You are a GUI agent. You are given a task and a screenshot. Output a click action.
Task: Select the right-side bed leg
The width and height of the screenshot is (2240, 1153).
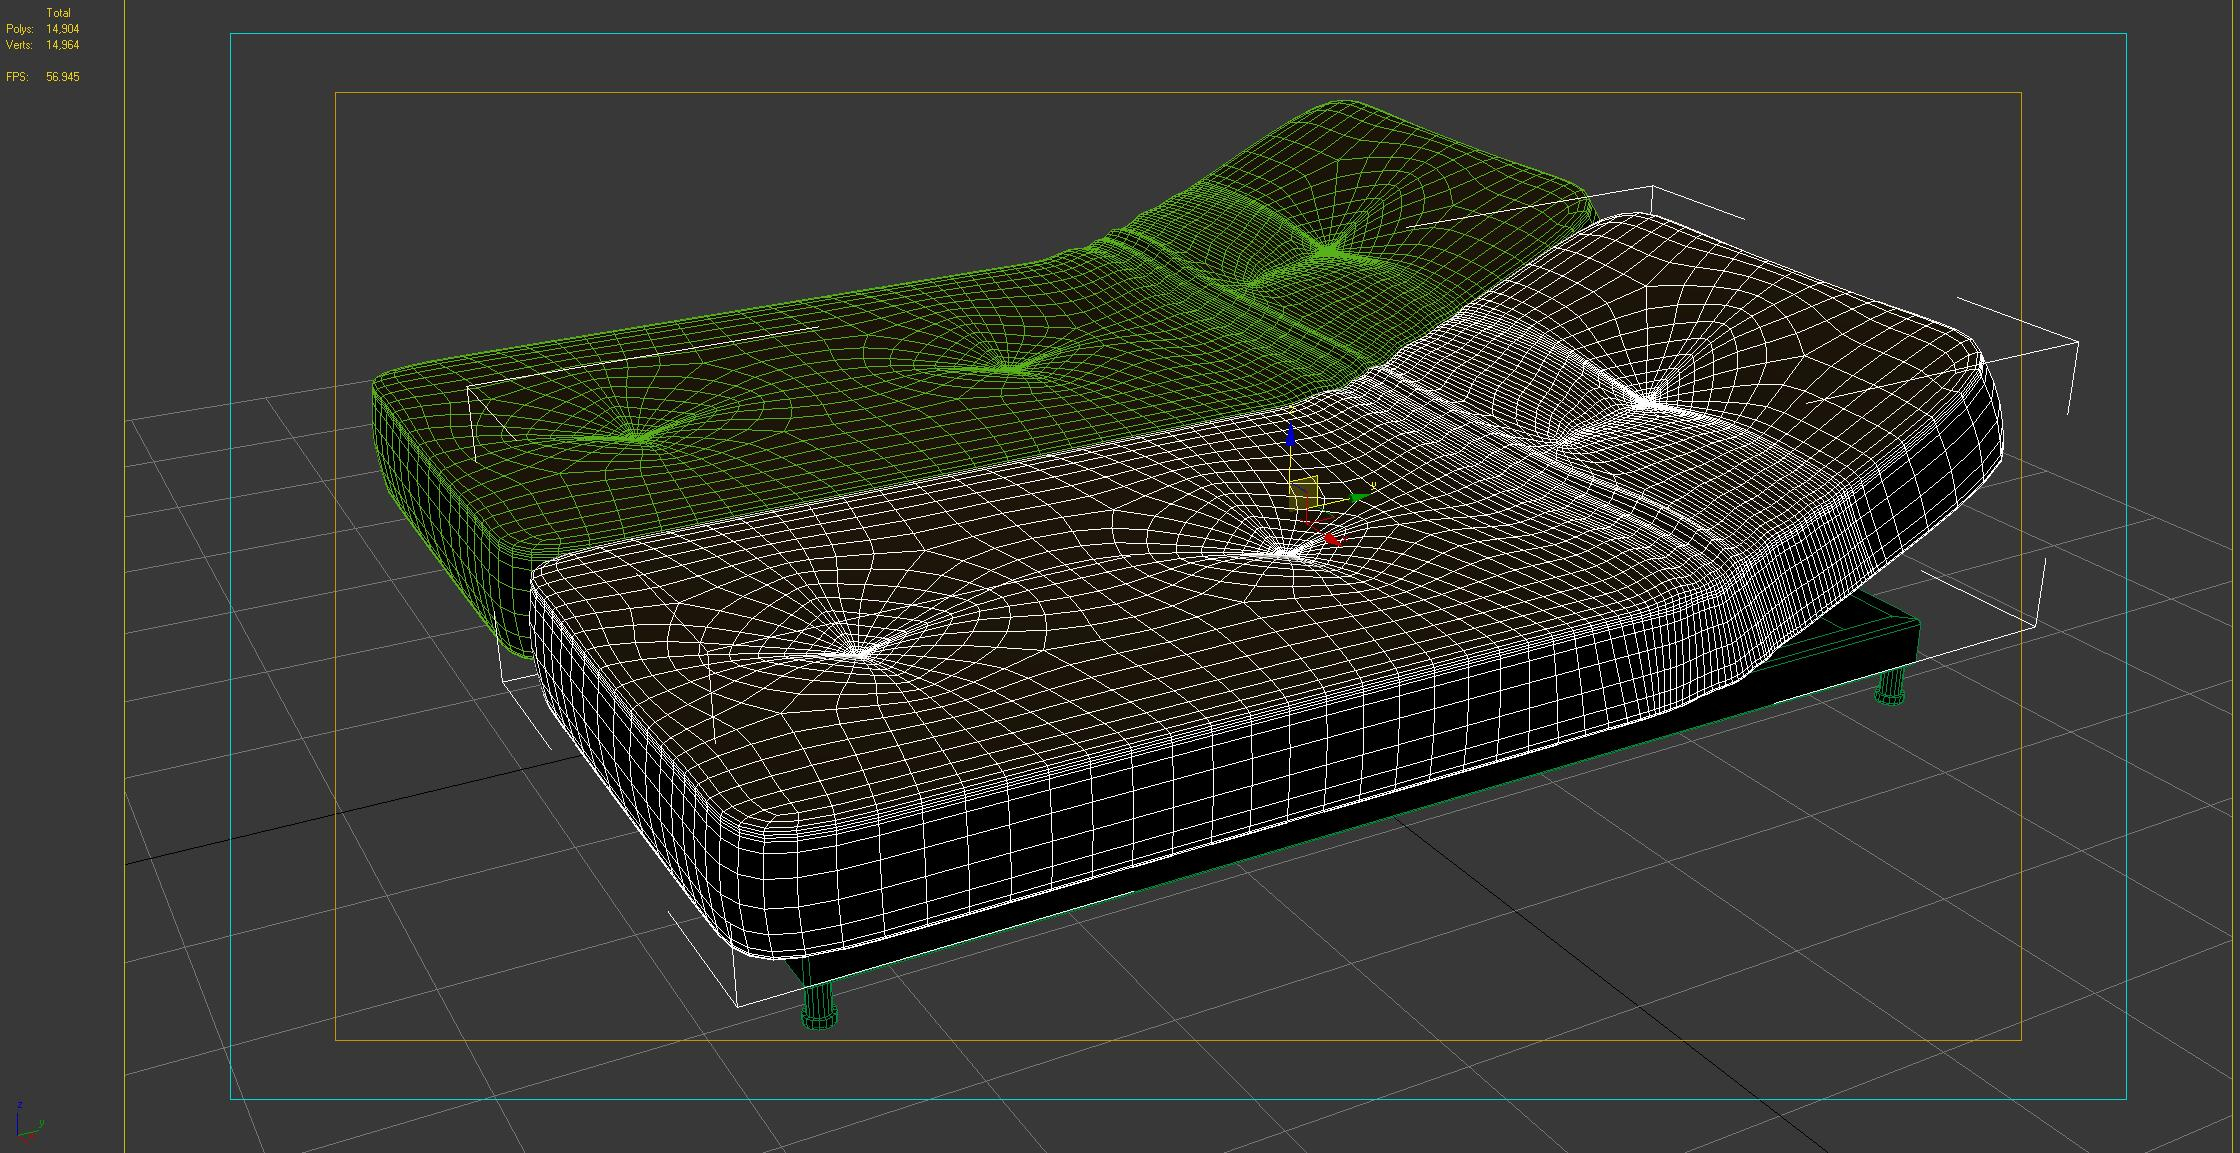pos(1889,685)
